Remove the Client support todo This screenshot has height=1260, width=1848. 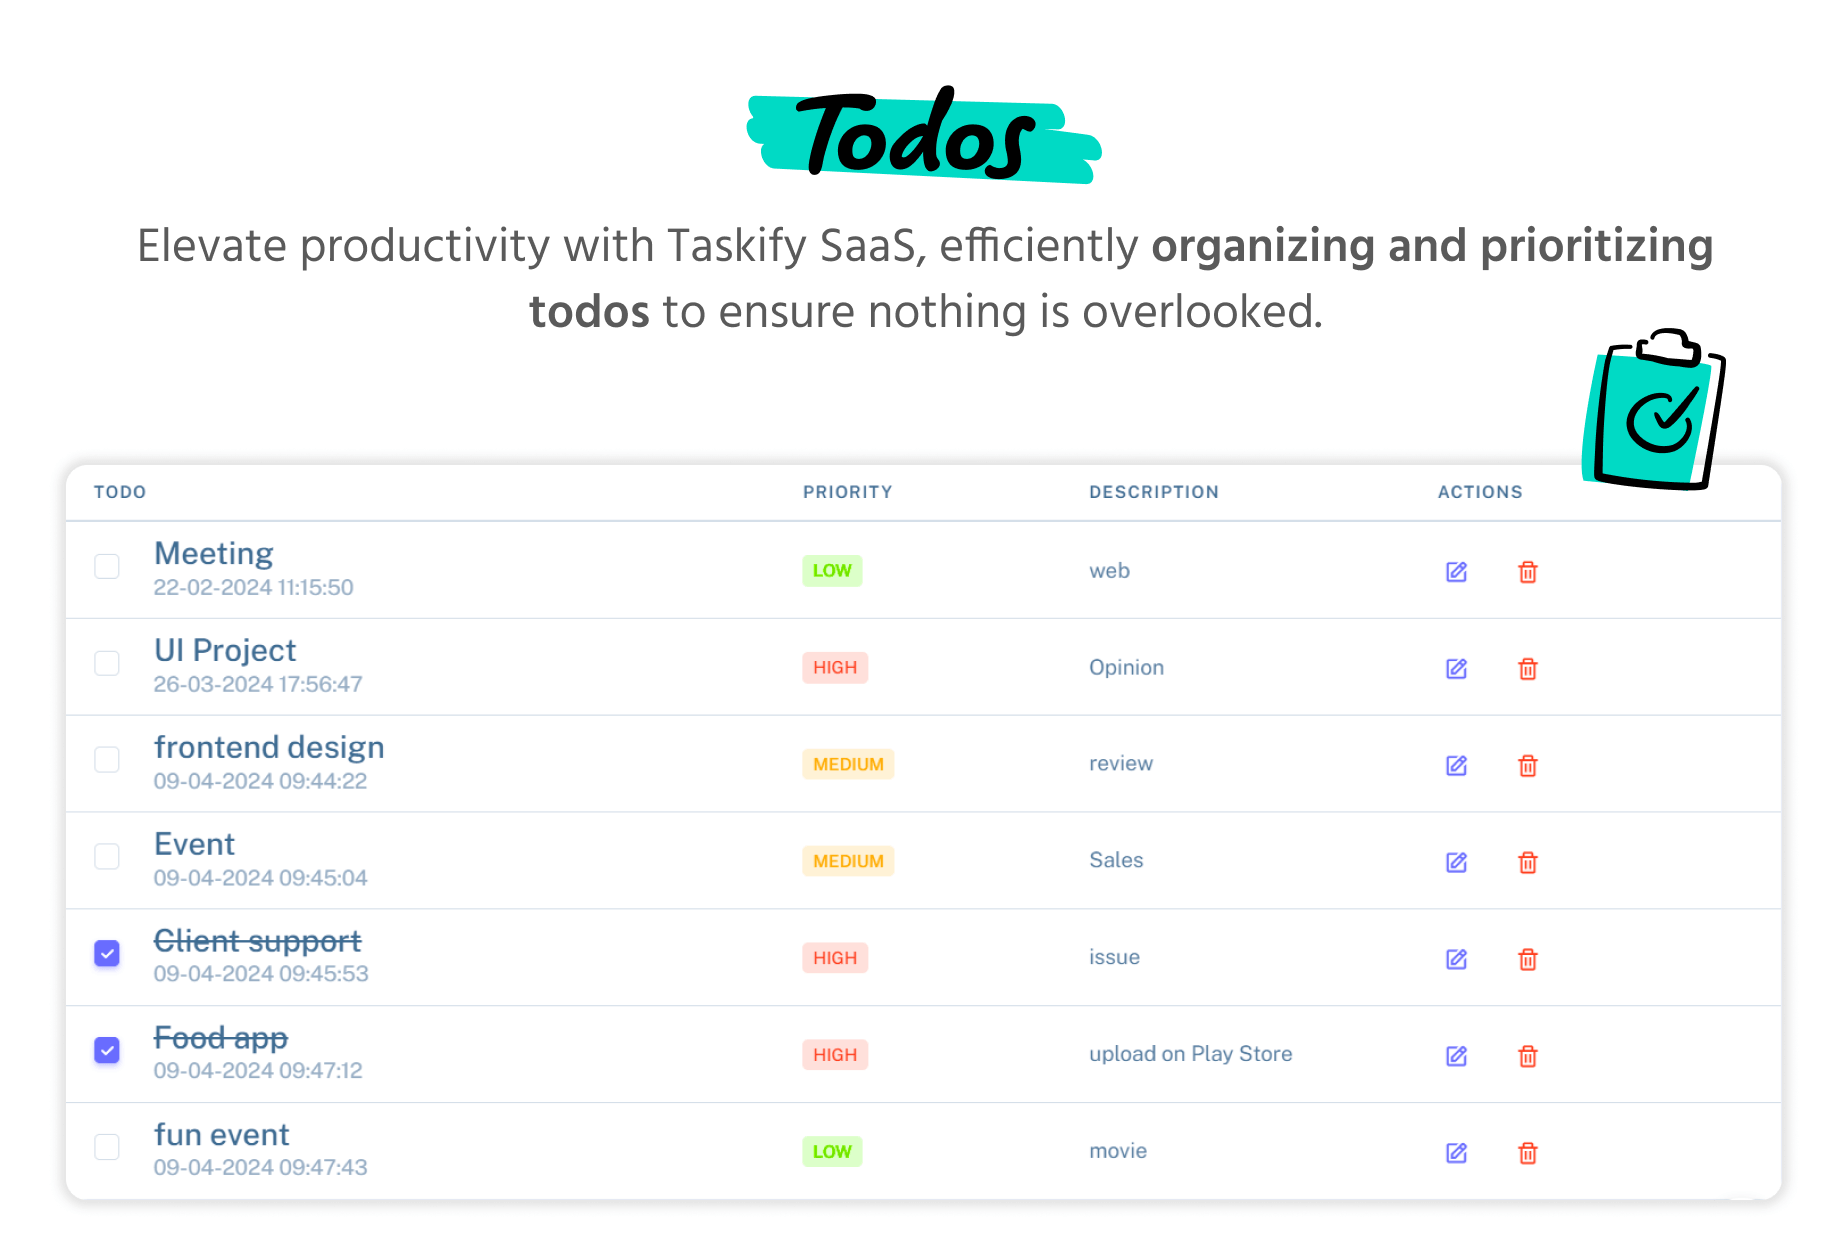coord(1527,959)
